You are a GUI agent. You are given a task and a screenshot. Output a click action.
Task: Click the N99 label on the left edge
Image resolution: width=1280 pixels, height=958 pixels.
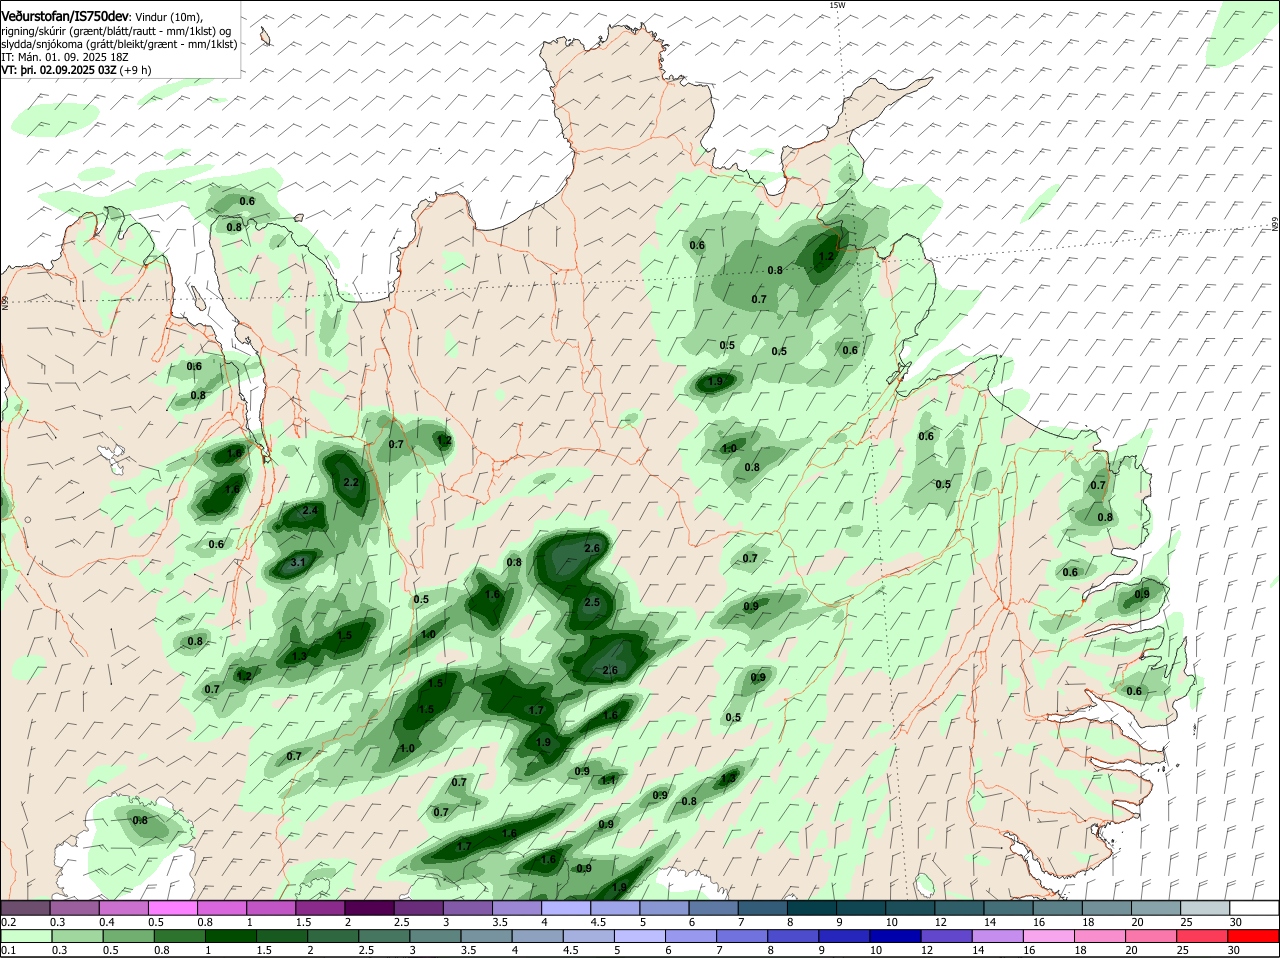[5, 301]
